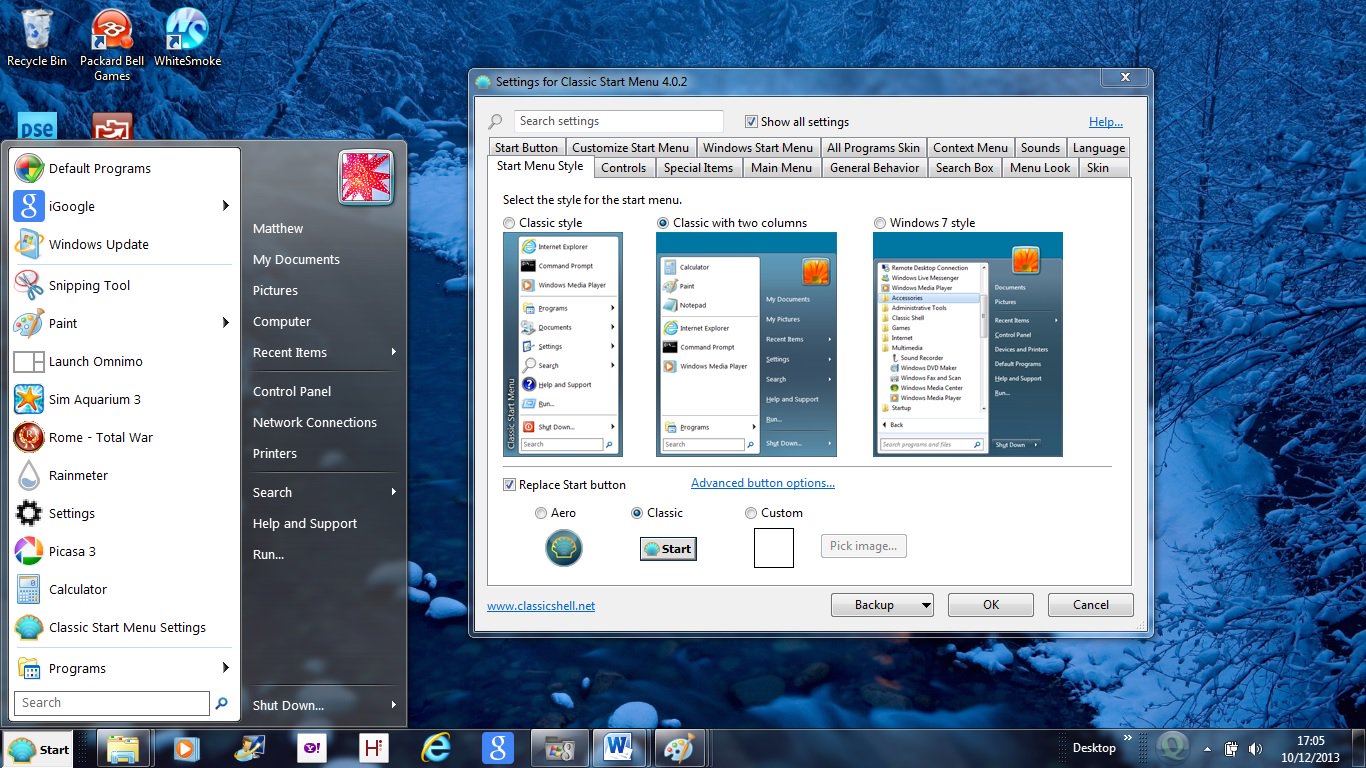
Task: Select the Windows 7 style option
Action: [x=879, y=222]
